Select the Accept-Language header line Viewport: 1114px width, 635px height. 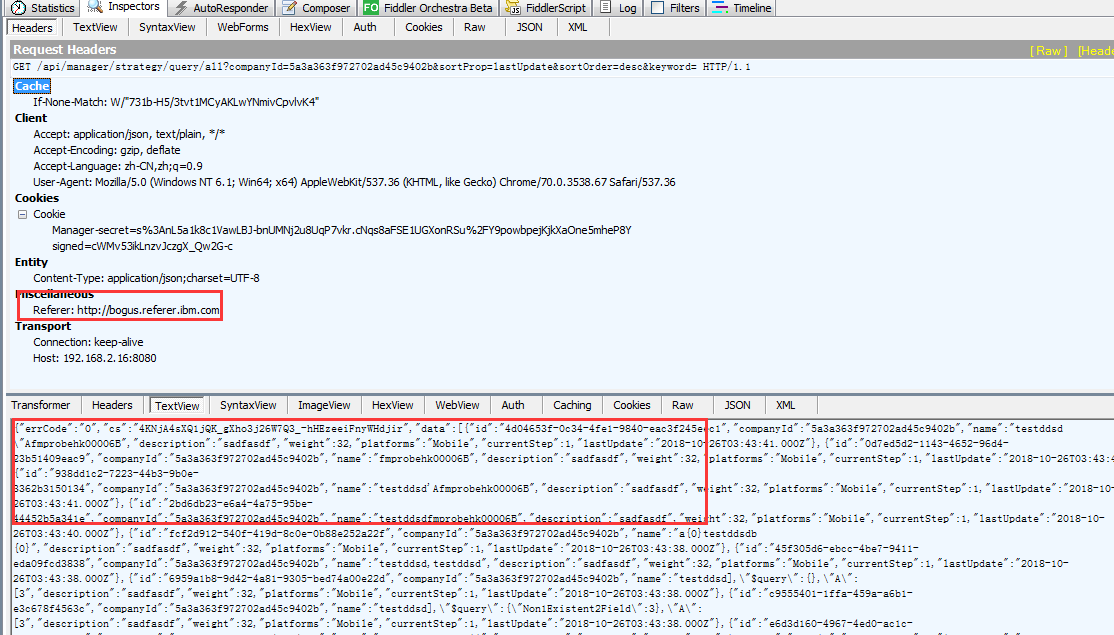click(117, 165)
